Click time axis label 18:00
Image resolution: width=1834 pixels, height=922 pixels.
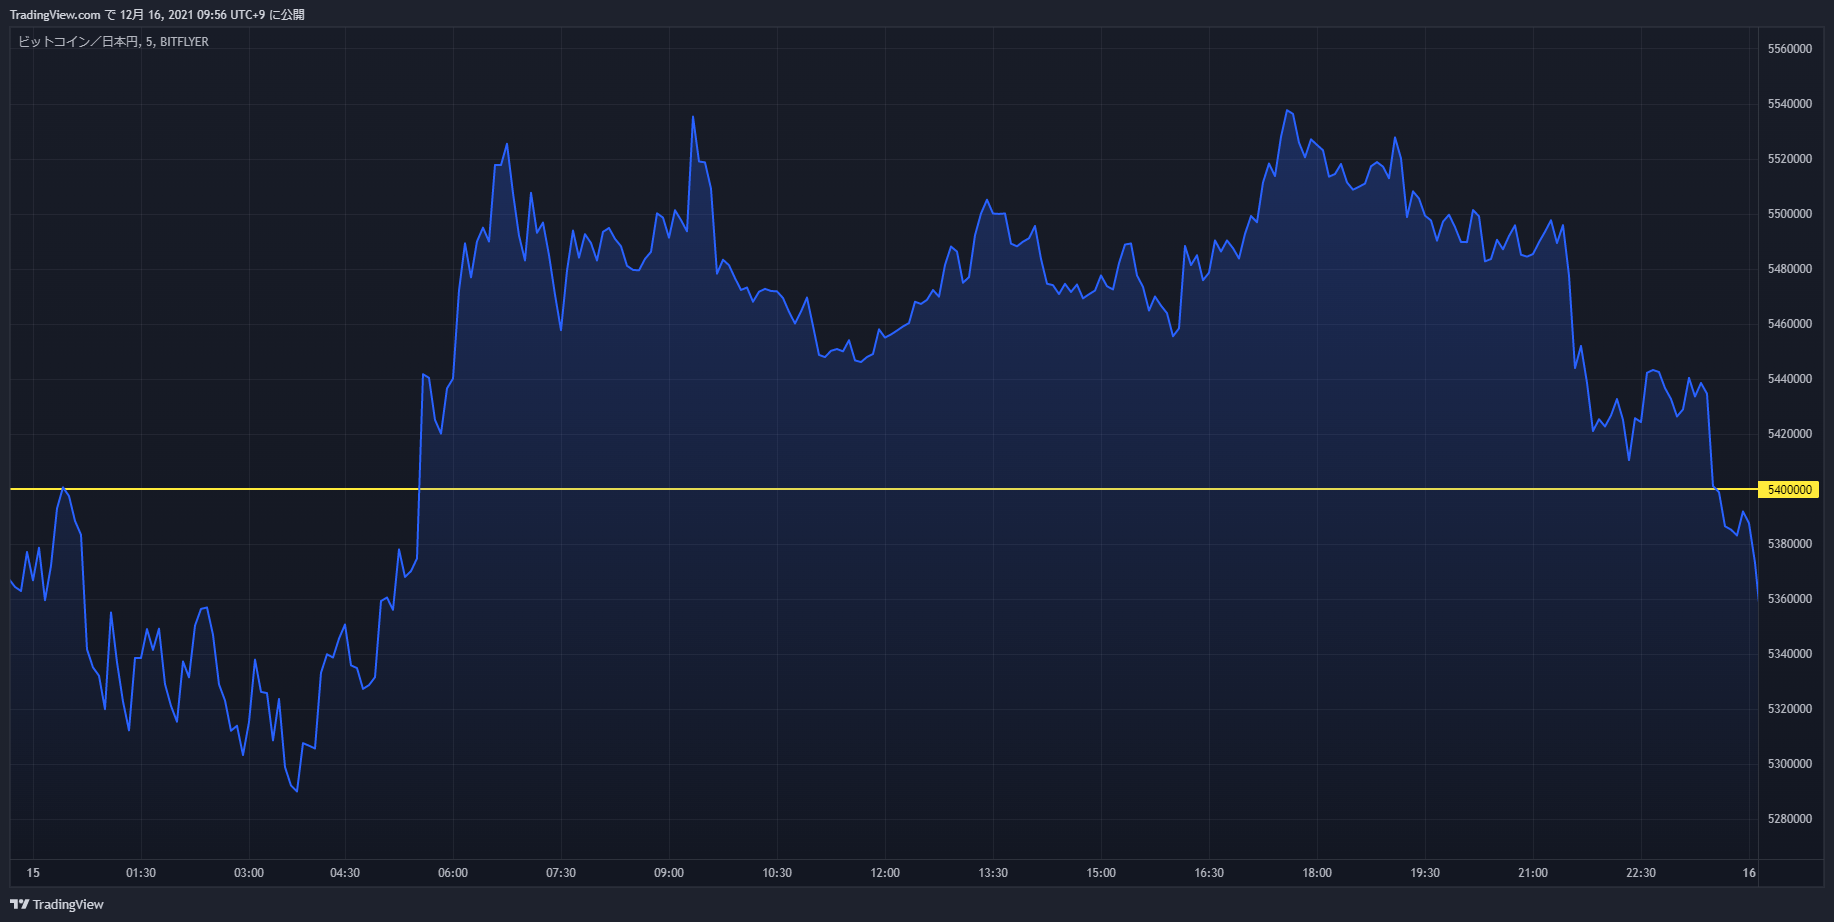pos(1317,873)
